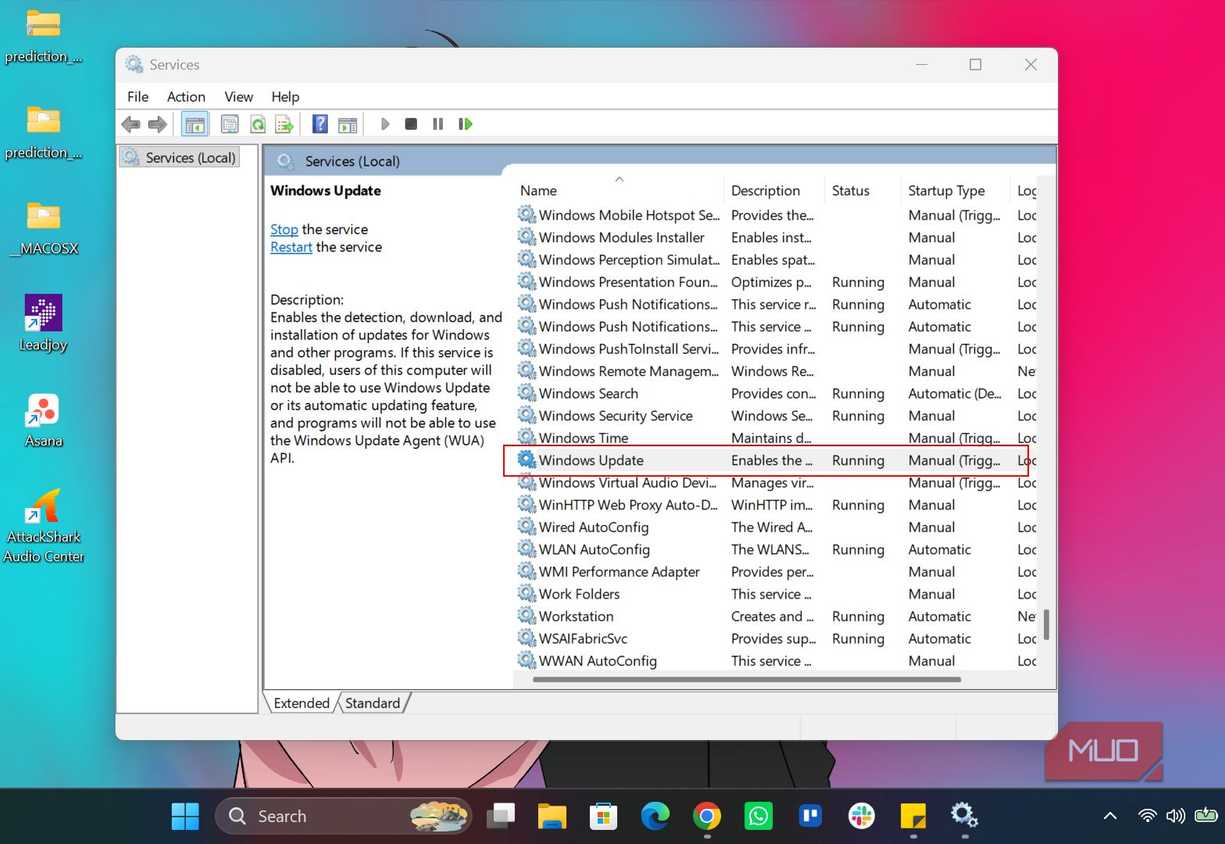Open Google Chrome from the taskbar

(707, 816)
